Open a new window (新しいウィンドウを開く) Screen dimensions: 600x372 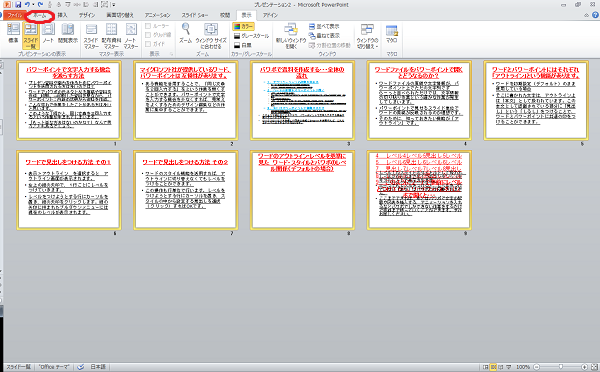tap(291, 36)
